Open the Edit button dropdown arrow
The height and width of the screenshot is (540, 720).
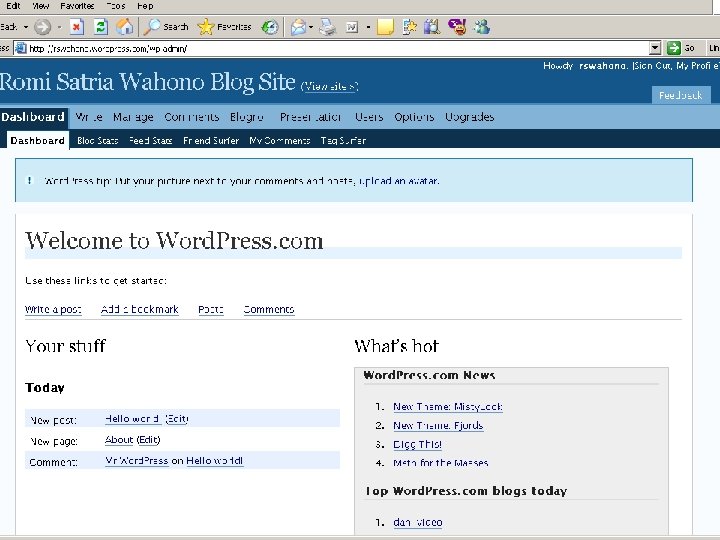[x=368, y=27]
